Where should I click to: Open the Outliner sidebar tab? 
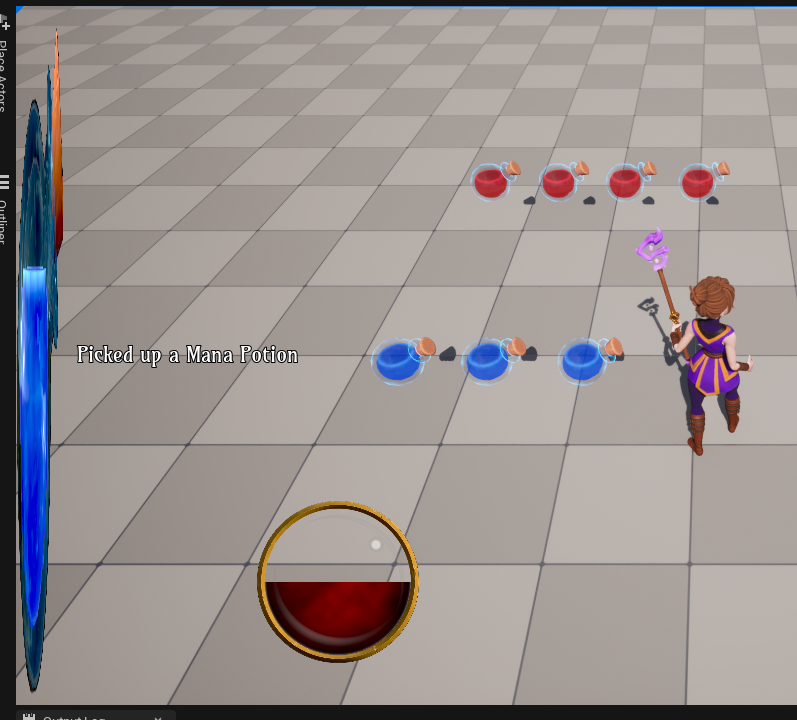click(x=4, y=209)
